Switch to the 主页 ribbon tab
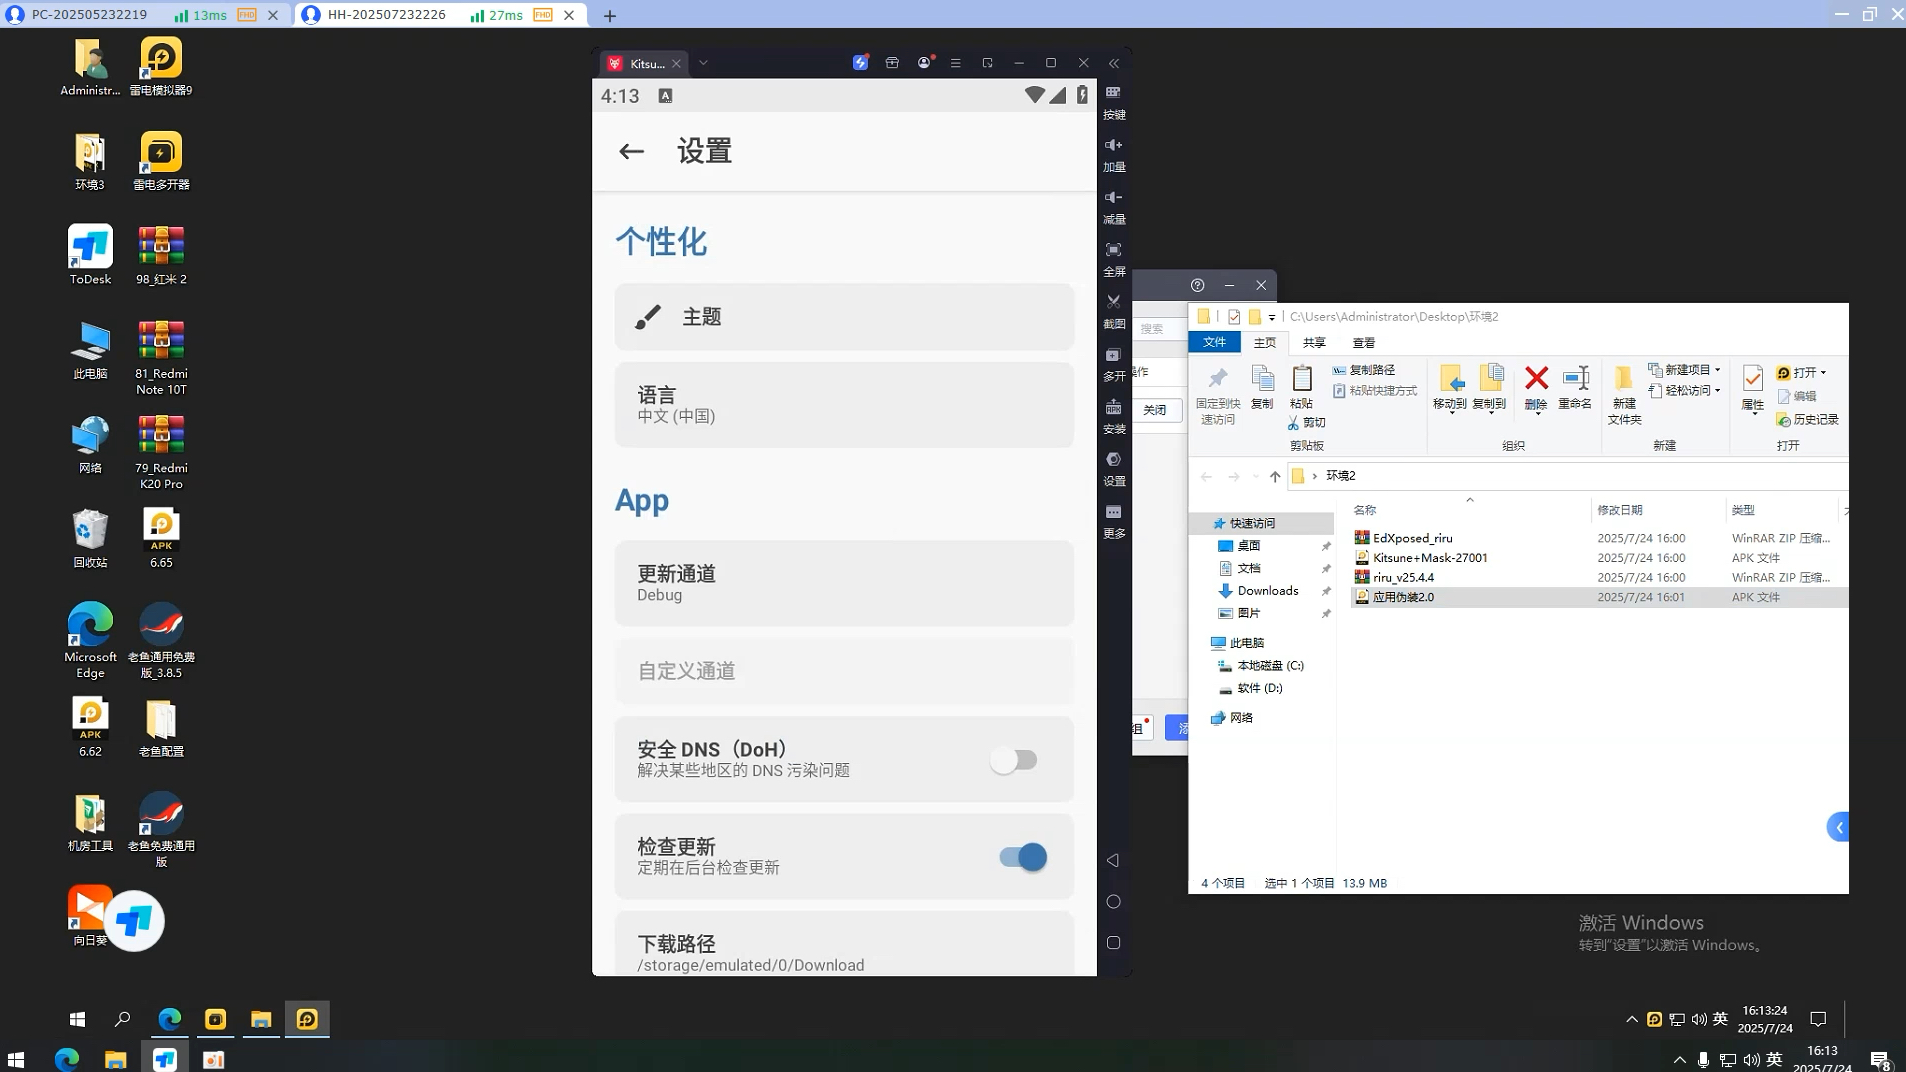The width and height of the screenshot is (1906, 1072). [x=1265, y=342]
